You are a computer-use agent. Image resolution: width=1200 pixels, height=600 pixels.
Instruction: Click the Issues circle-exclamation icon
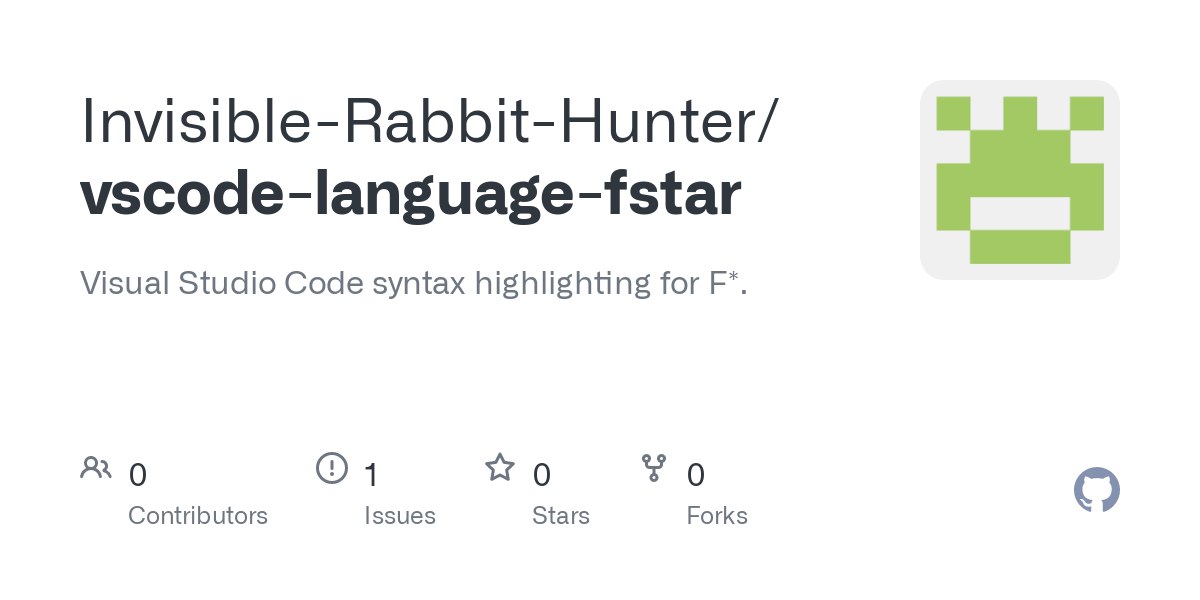(x=332, y=468)
